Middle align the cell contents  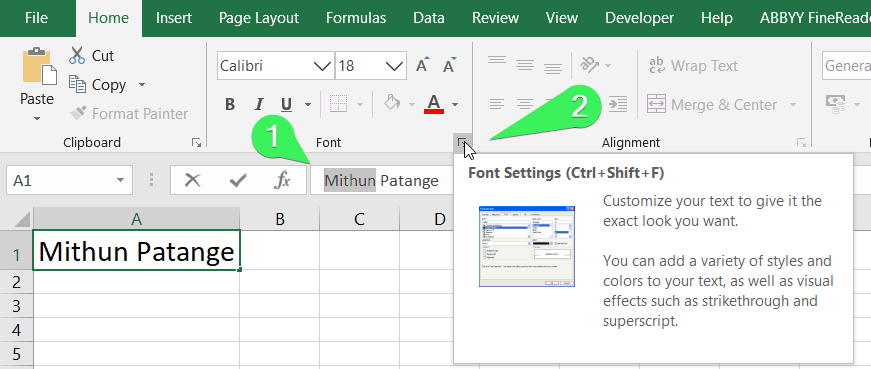pyautogui.click(x=525, y=65)
